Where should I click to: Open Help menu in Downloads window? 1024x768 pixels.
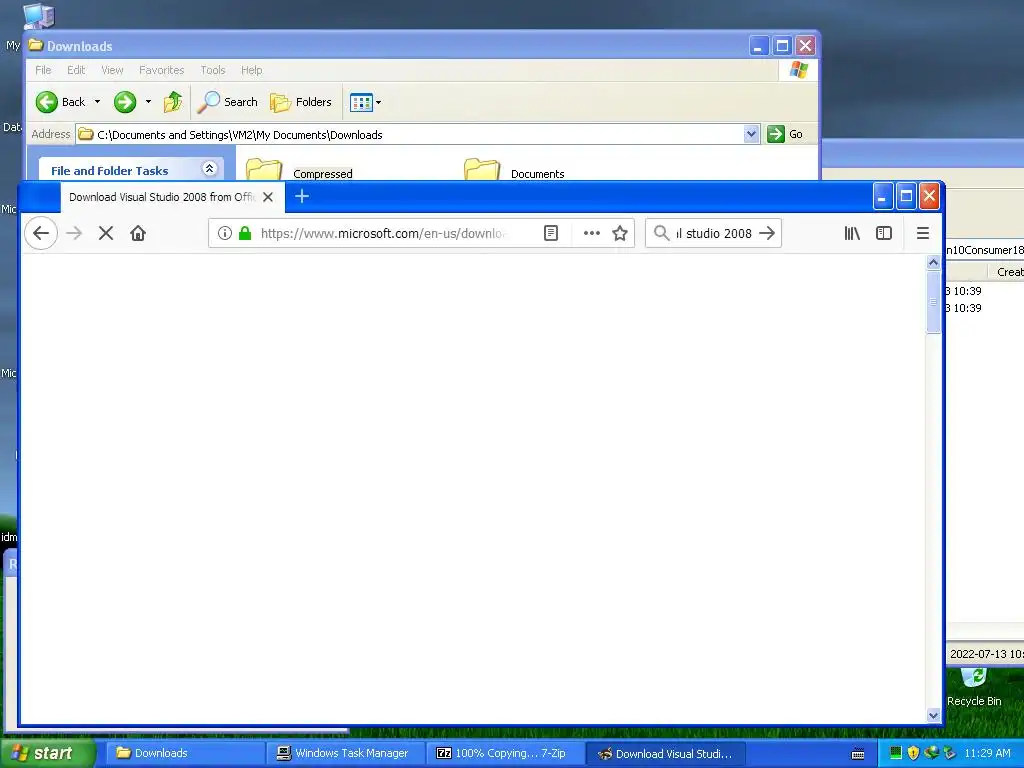point(251,70)
